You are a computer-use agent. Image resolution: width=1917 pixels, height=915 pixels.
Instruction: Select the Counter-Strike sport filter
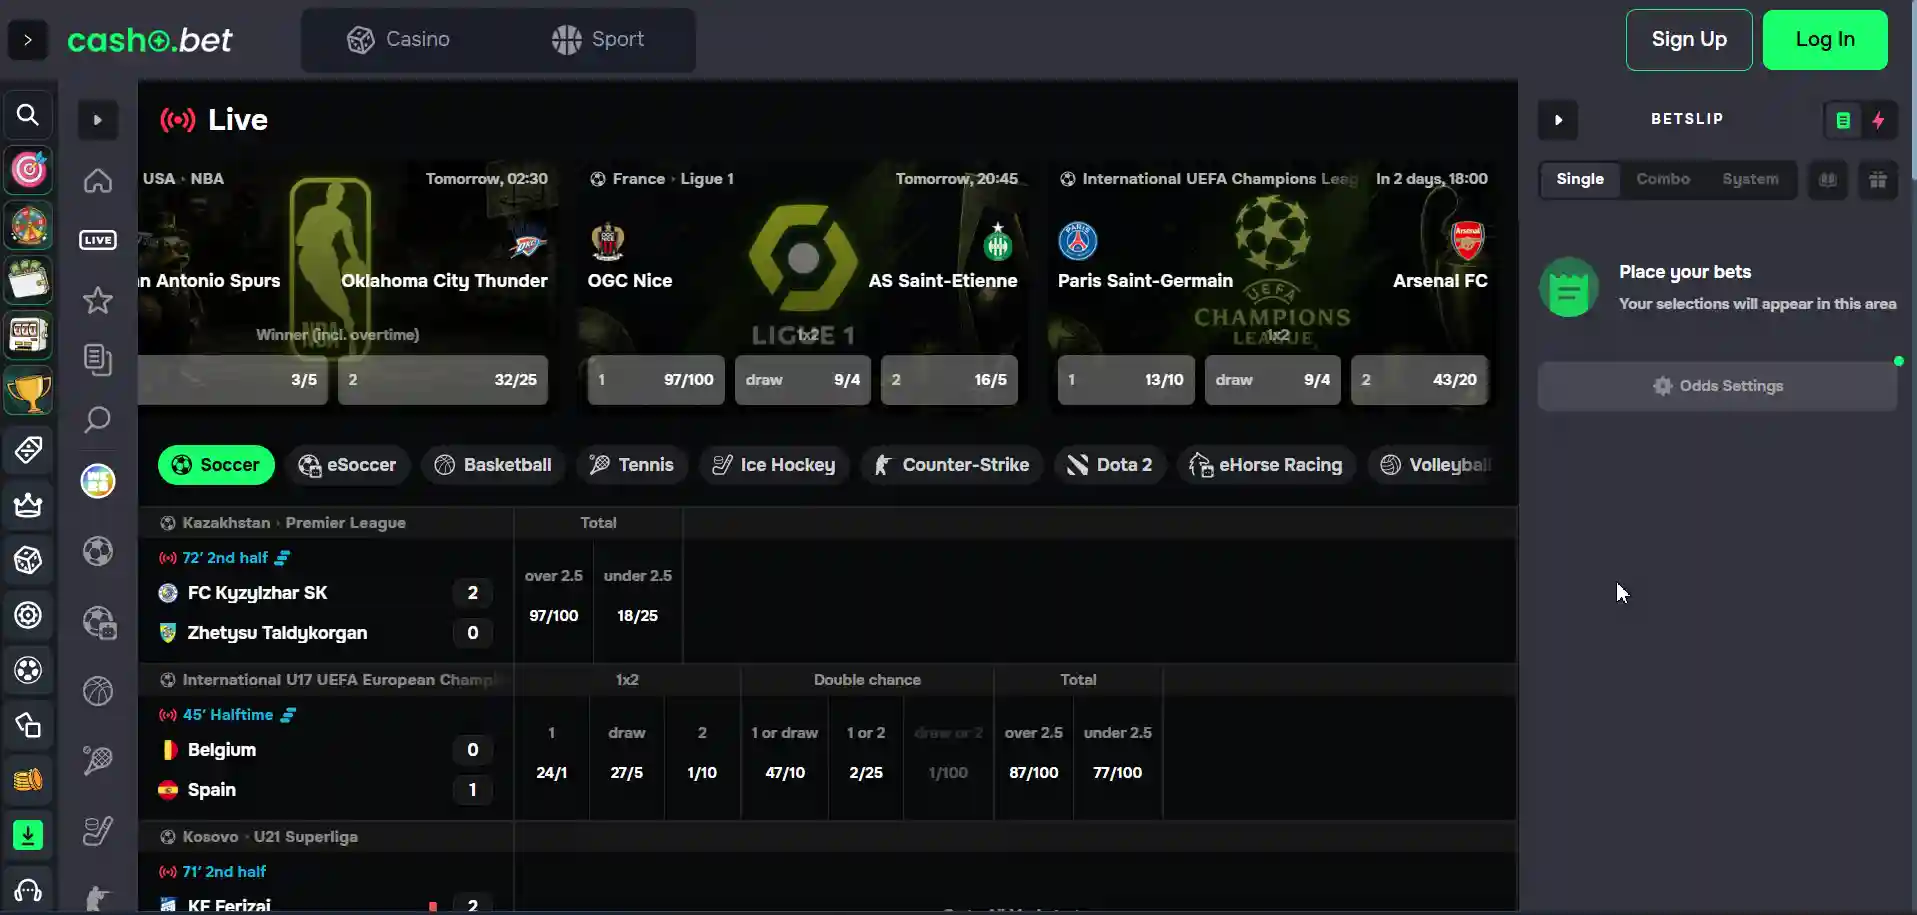coord(952,465)
